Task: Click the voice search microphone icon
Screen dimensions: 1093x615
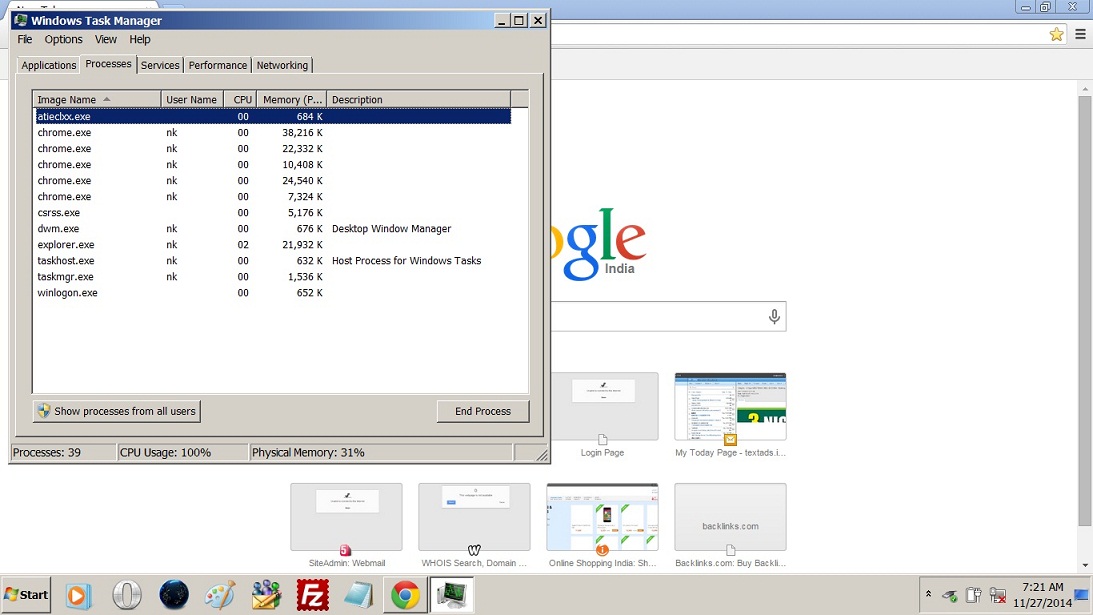Action: [773, 317]
